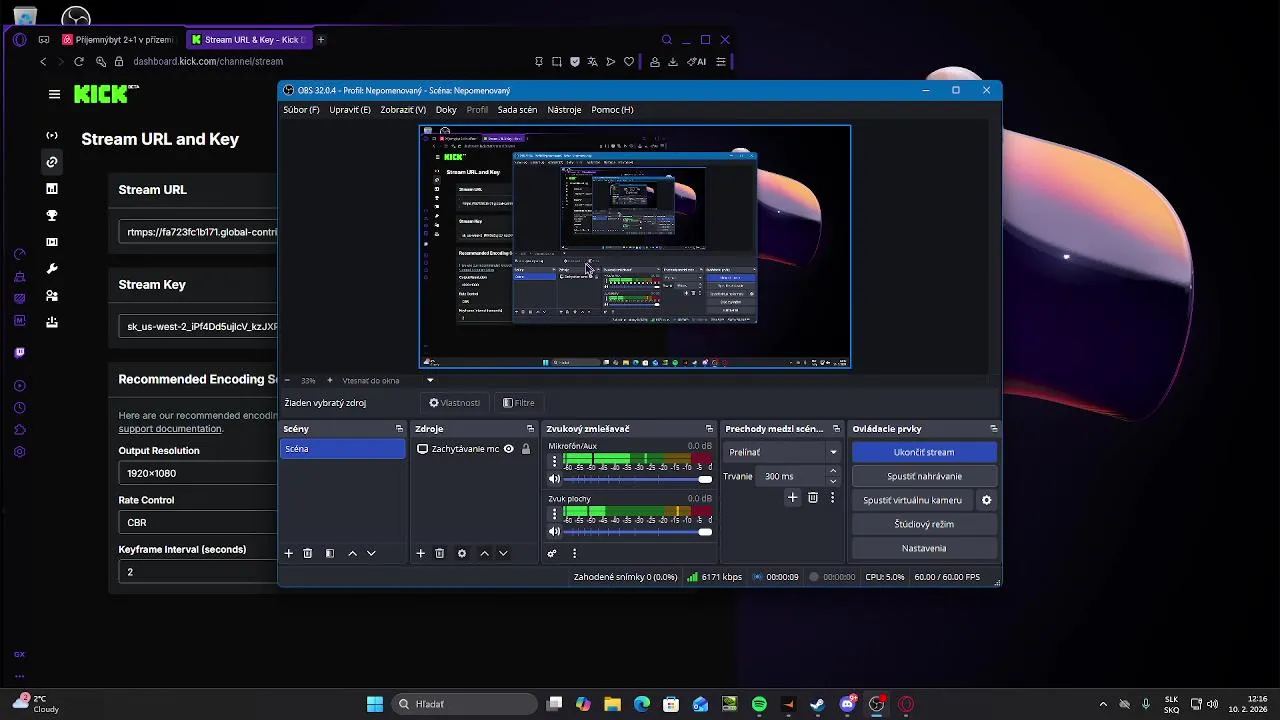The image size is (1280, 720).
Task: Move source down in Zdroje panel
Action: click(x=503, y=553)
